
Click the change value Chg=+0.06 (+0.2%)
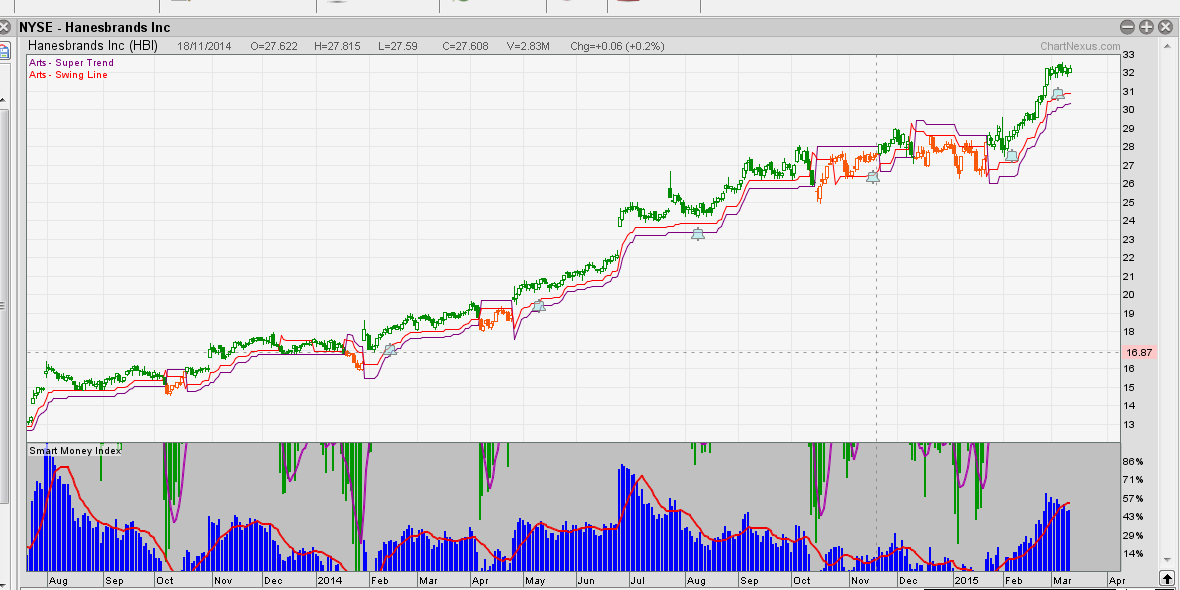(617, 46)
